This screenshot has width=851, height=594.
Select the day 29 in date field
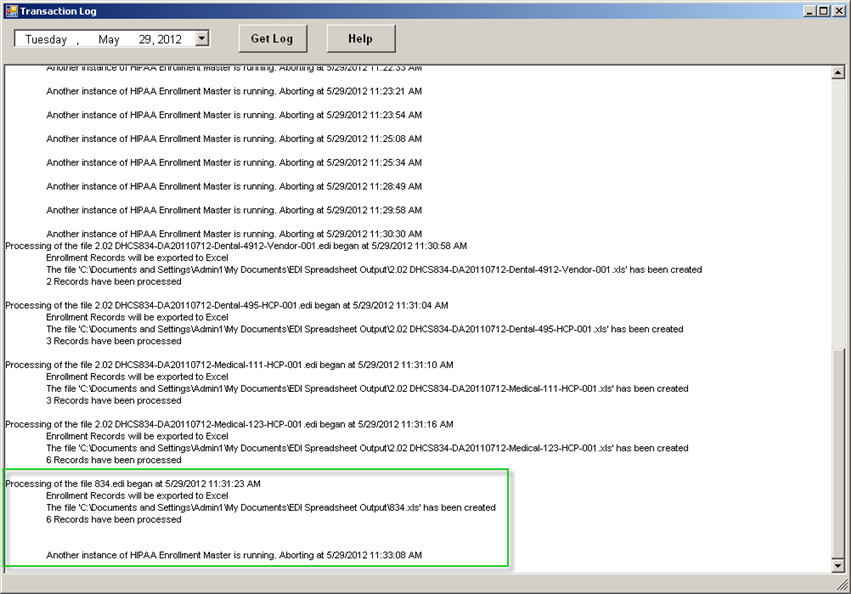click(x=144, y=40)
